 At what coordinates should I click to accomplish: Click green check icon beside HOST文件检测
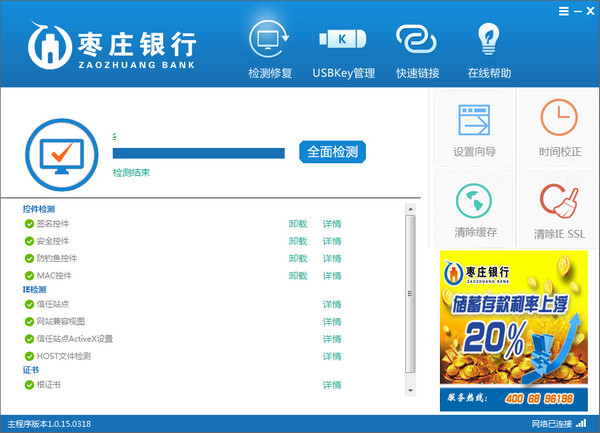point(29,356)
